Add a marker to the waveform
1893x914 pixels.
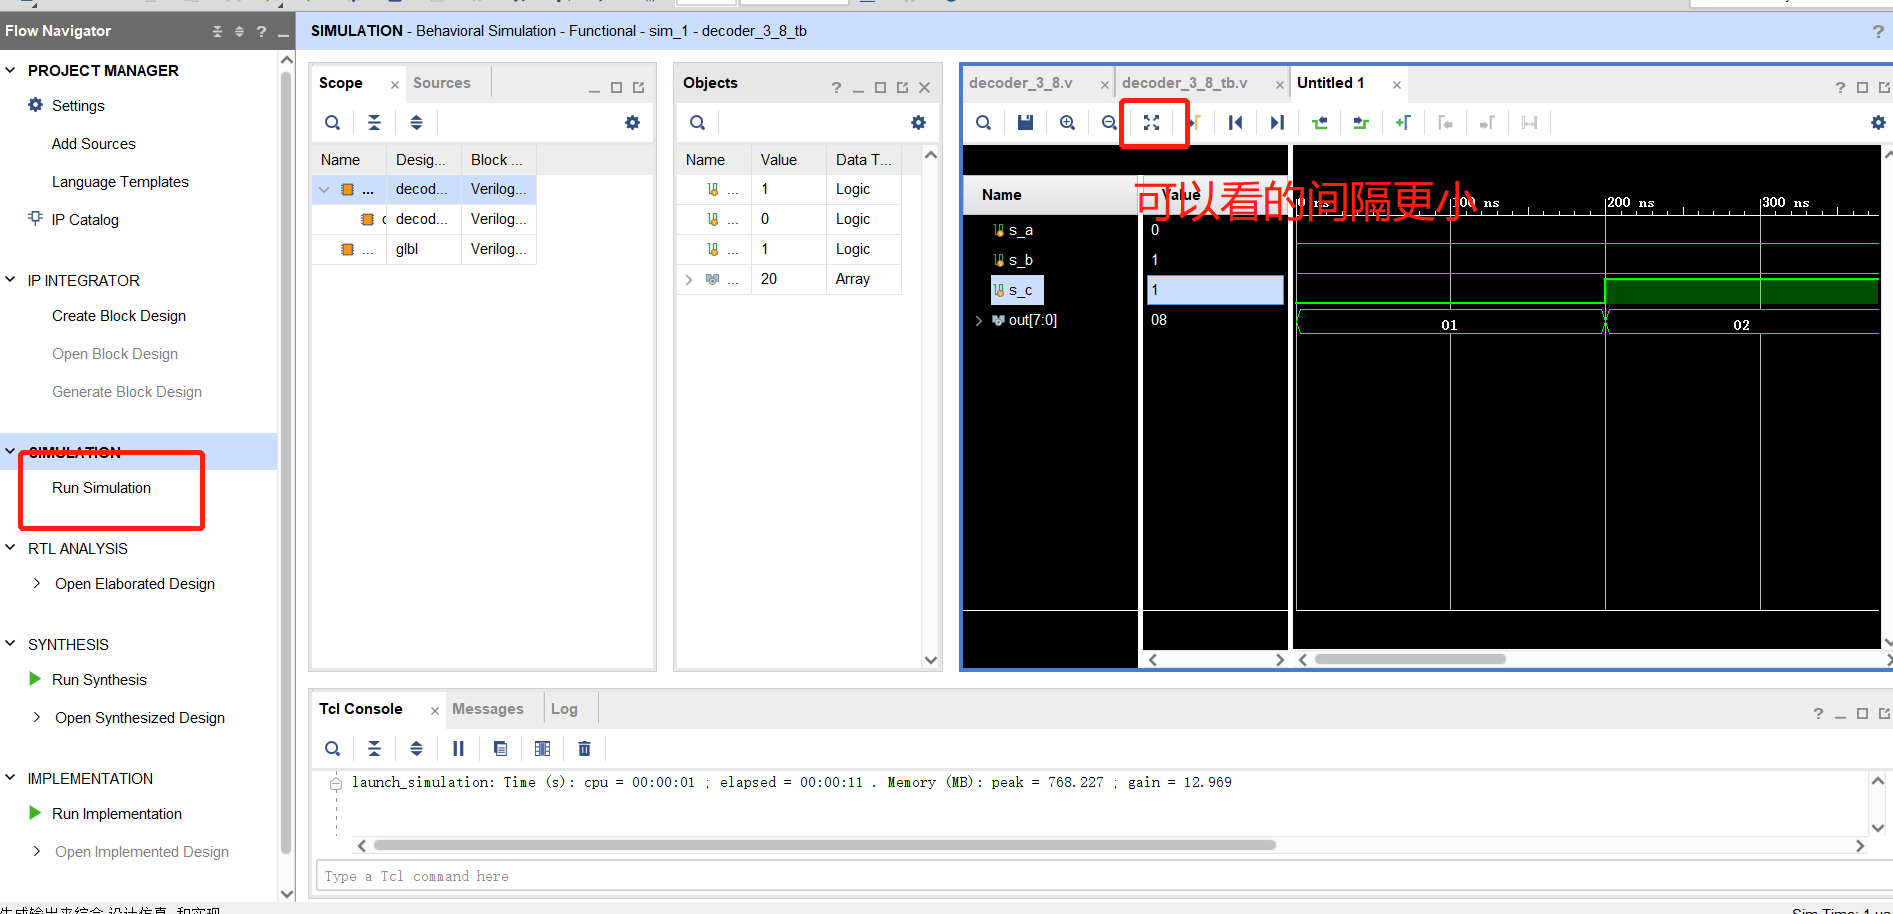click(1403, 123)
